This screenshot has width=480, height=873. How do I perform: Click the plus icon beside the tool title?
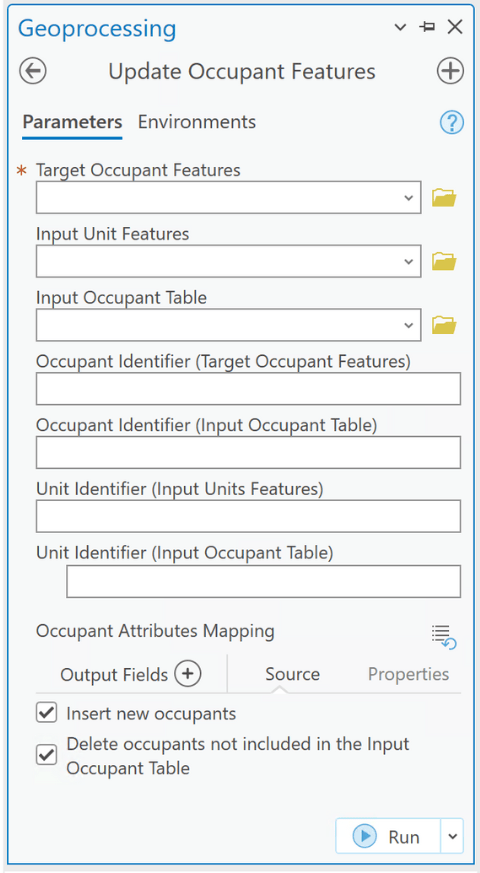[450, 71]
